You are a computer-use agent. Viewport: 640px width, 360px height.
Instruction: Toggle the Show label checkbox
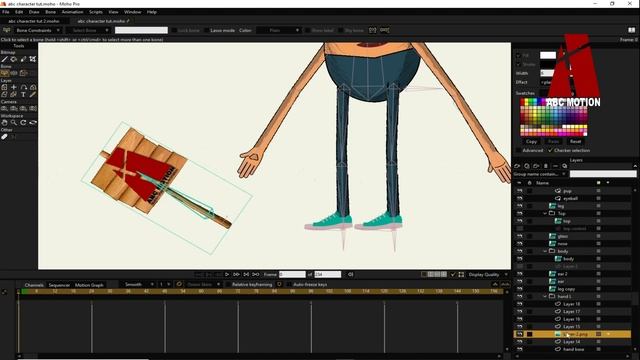point(308,30)
